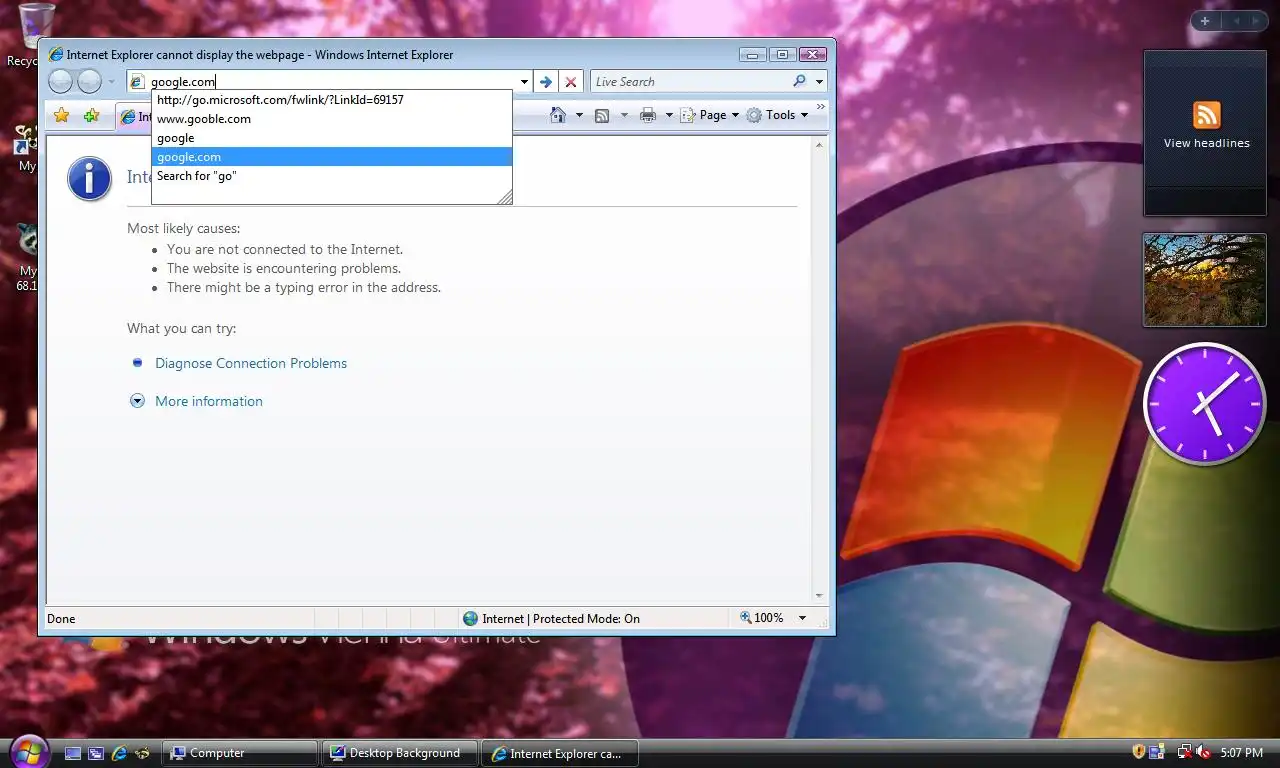The image size is (1280, 768).
Task: Select the go.microsoft.com fwlink suggestion
Action: coord(332,100)
